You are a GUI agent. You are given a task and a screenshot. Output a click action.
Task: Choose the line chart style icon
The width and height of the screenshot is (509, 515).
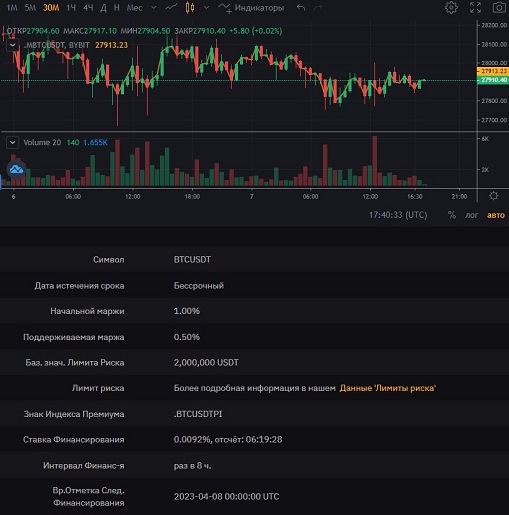click(x=171, y=7)
